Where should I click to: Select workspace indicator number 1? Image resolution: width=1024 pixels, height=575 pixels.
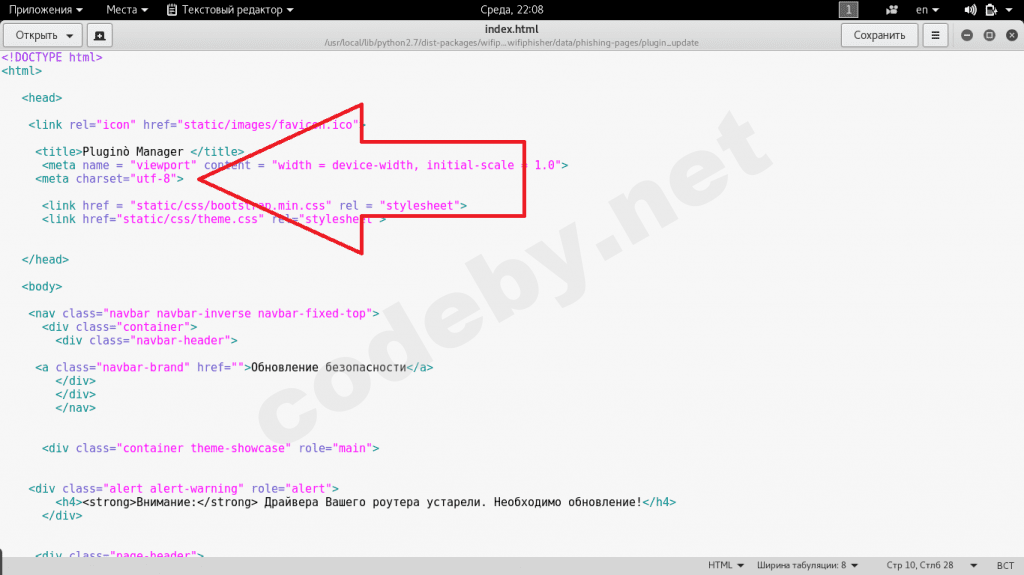848,10
